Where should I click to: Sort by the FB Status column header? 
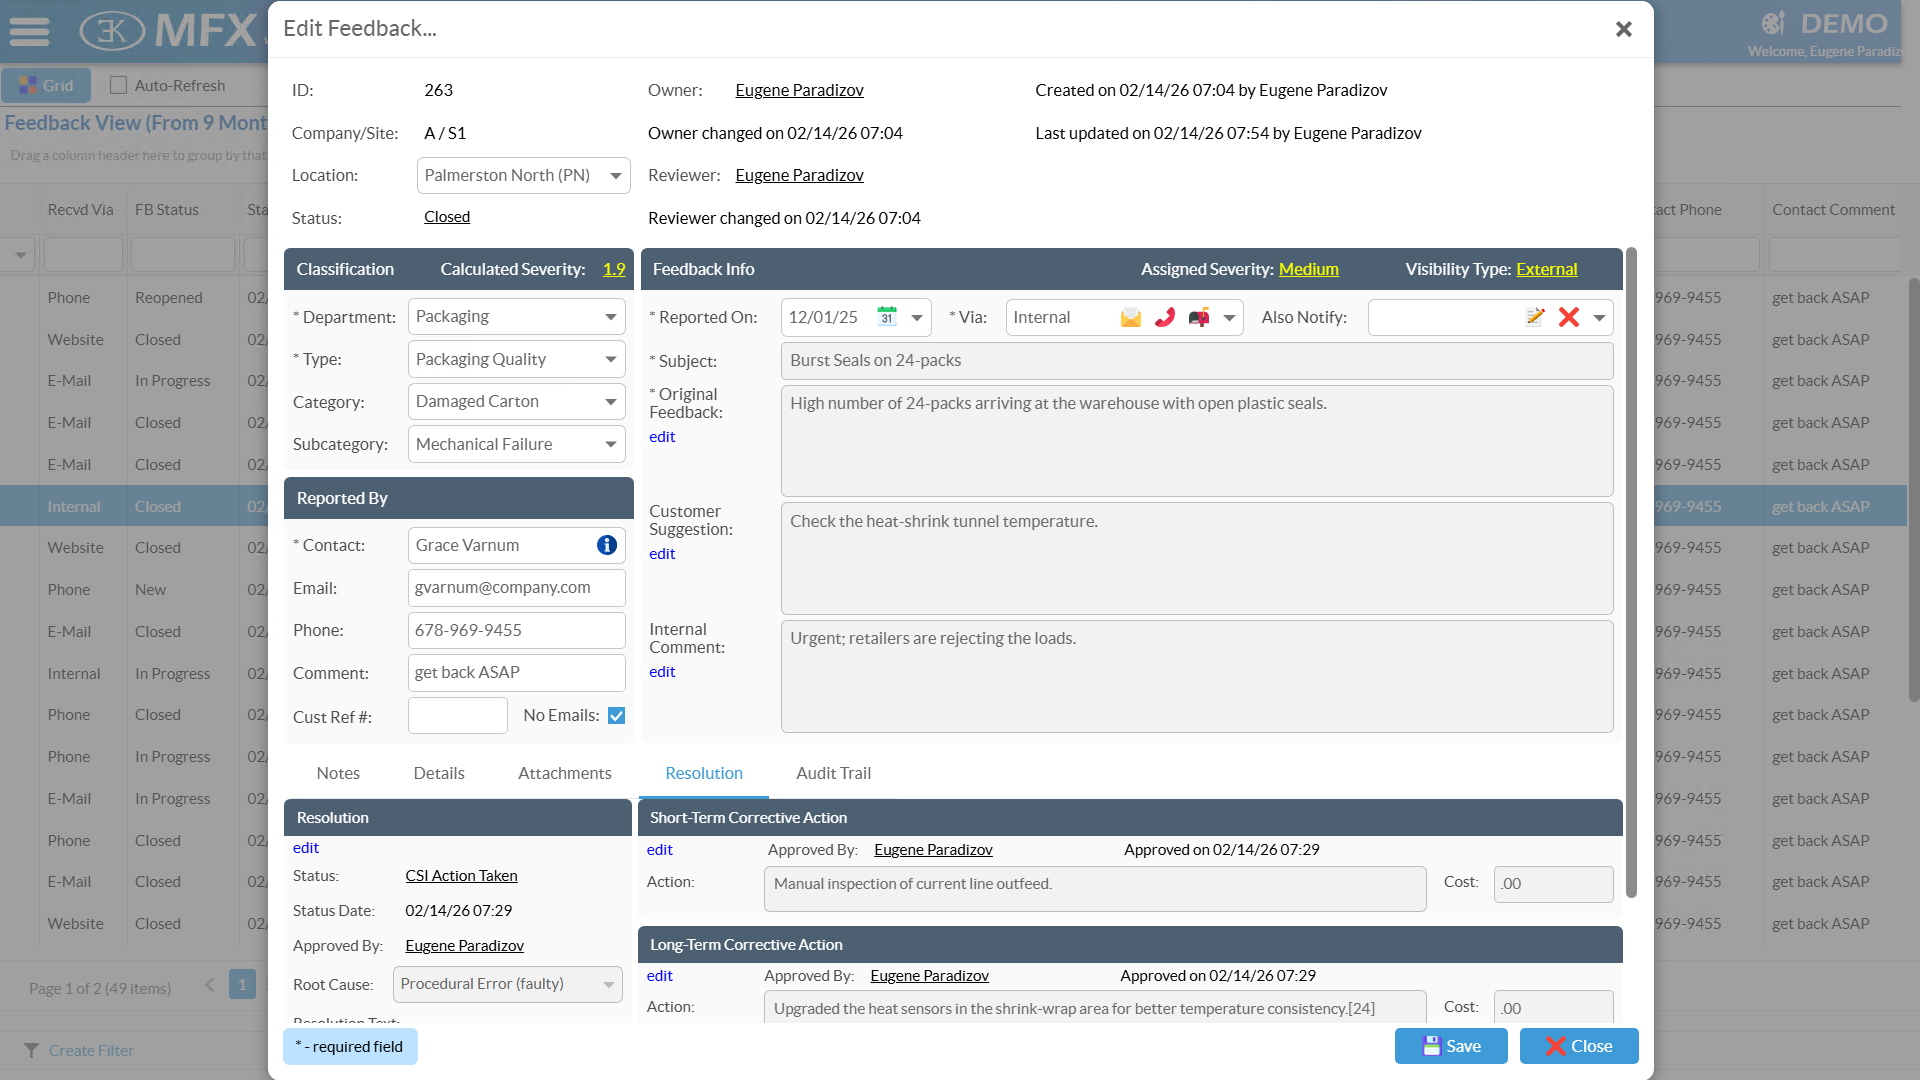(167, 210)
